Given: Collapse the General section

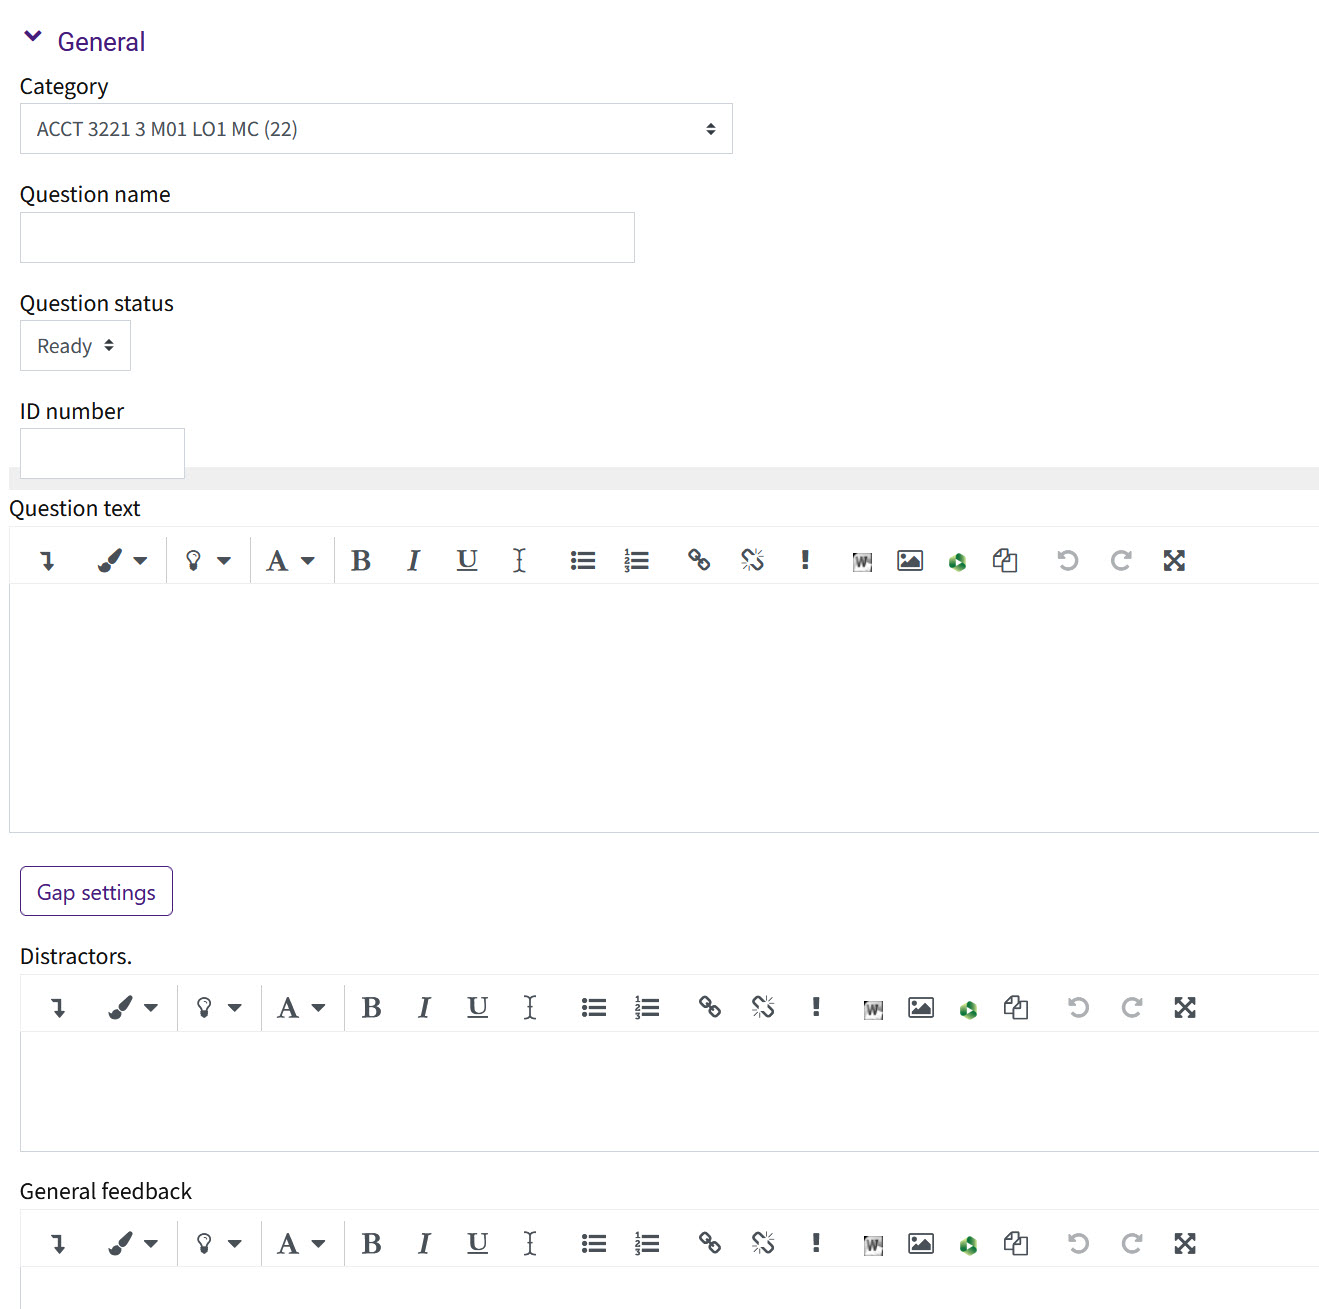Looking at the screenshot, I should pyautogui.click(x=33, y=35).
